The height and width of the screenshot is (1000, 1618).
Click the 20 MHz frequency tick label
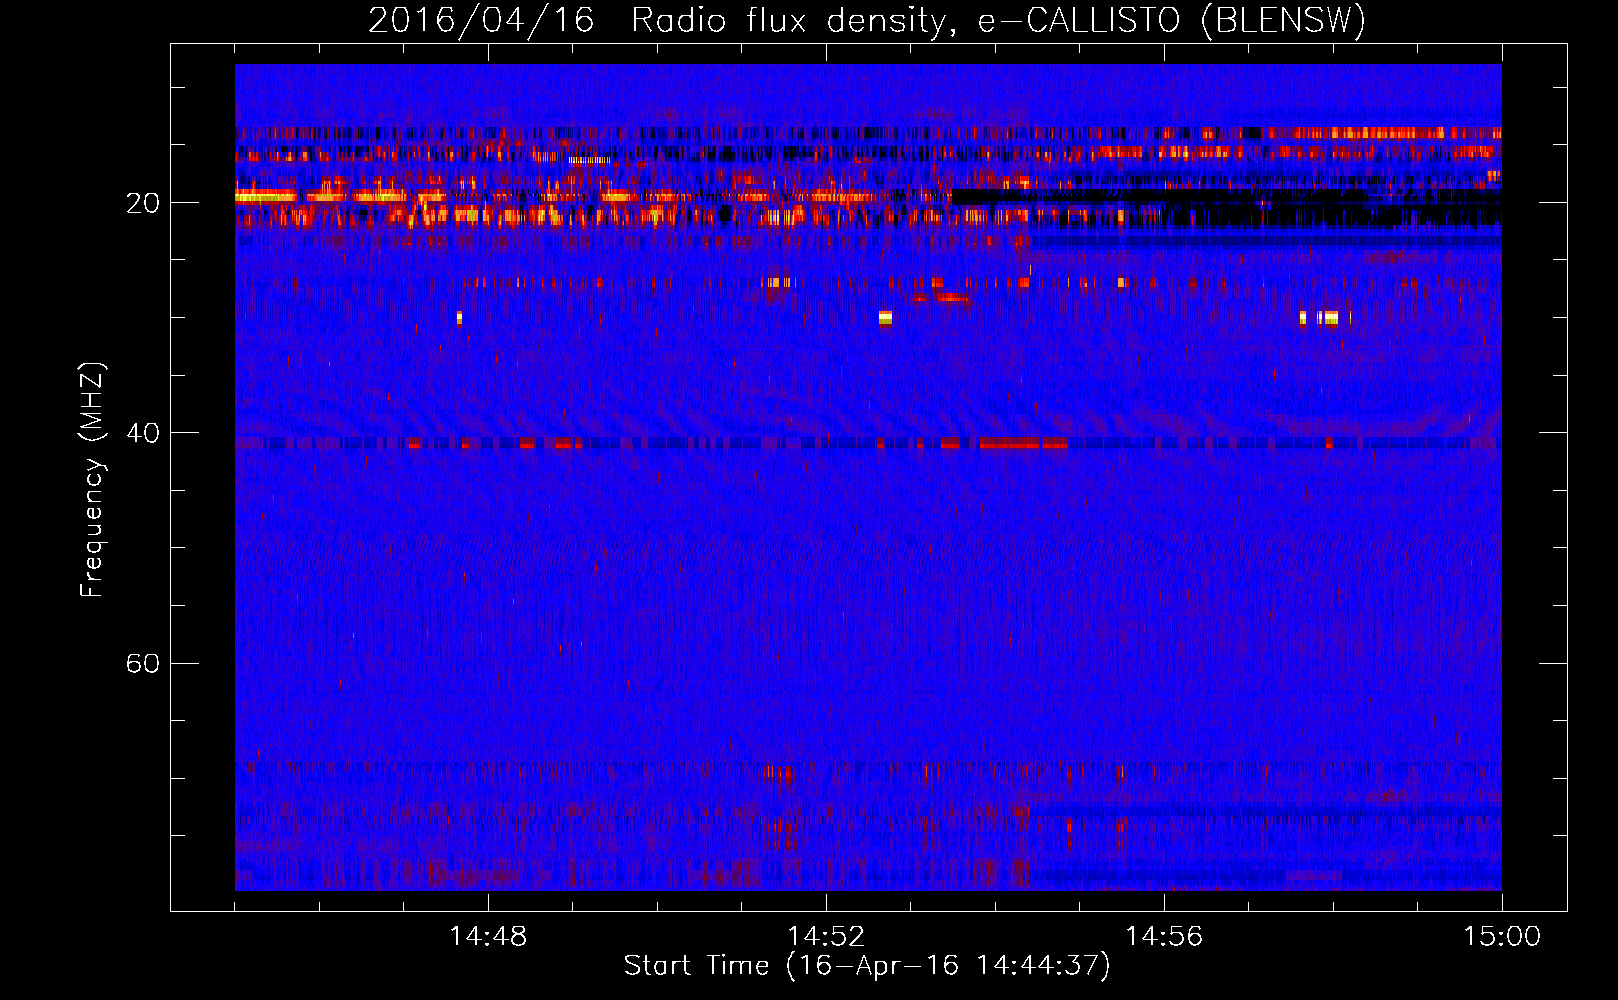click(x=142, y=203)
